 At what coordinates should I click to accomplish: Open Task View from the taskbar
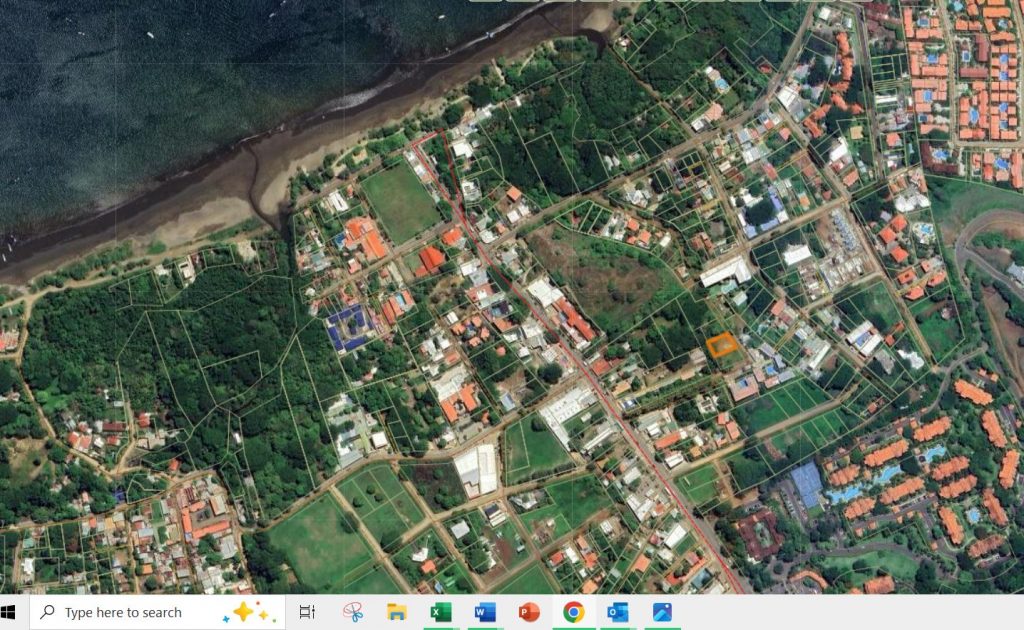[307, 612]
